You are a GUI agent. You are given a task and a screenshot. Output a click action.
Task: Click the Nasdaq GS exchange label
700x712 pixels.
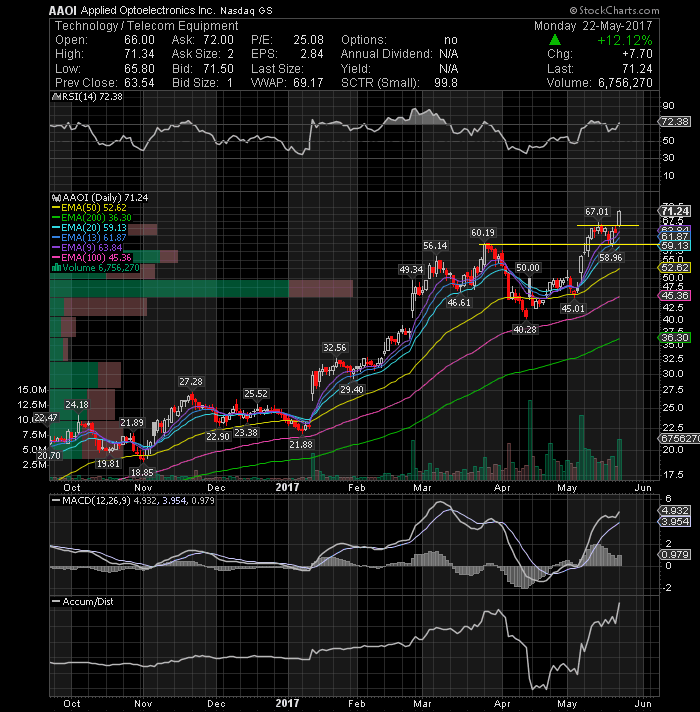246,10
